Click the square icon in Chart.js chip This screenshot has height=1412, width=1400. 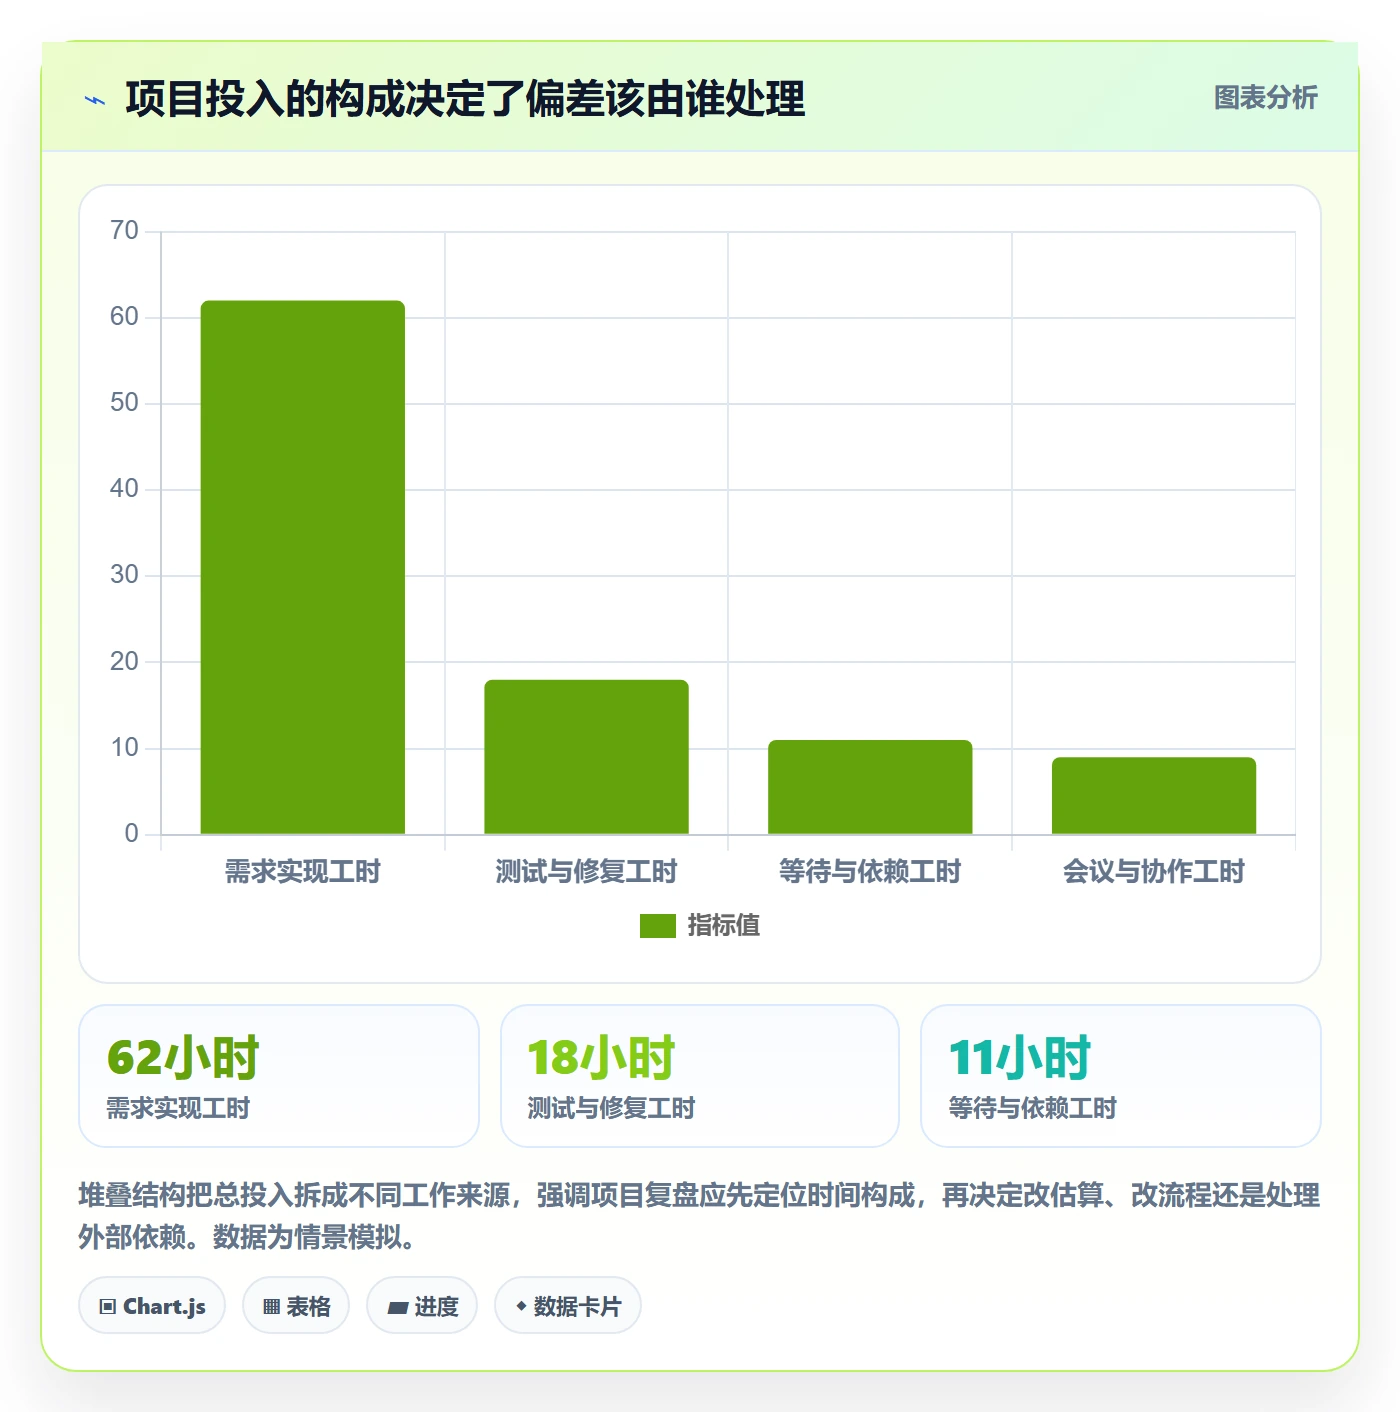point(108,1307)
